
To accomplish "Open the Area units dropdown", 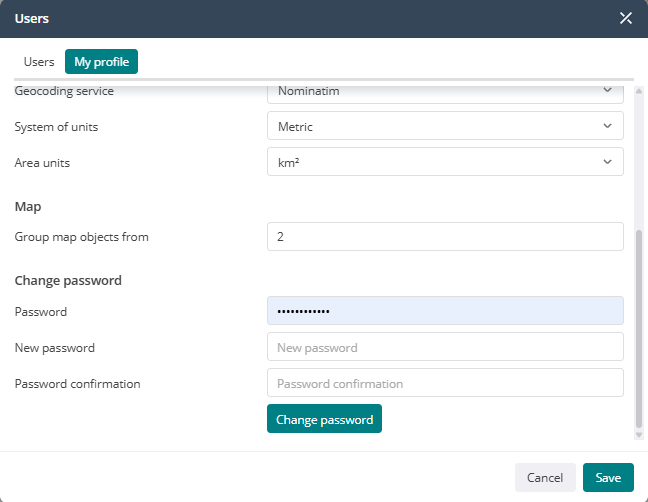I will [445, 162].
